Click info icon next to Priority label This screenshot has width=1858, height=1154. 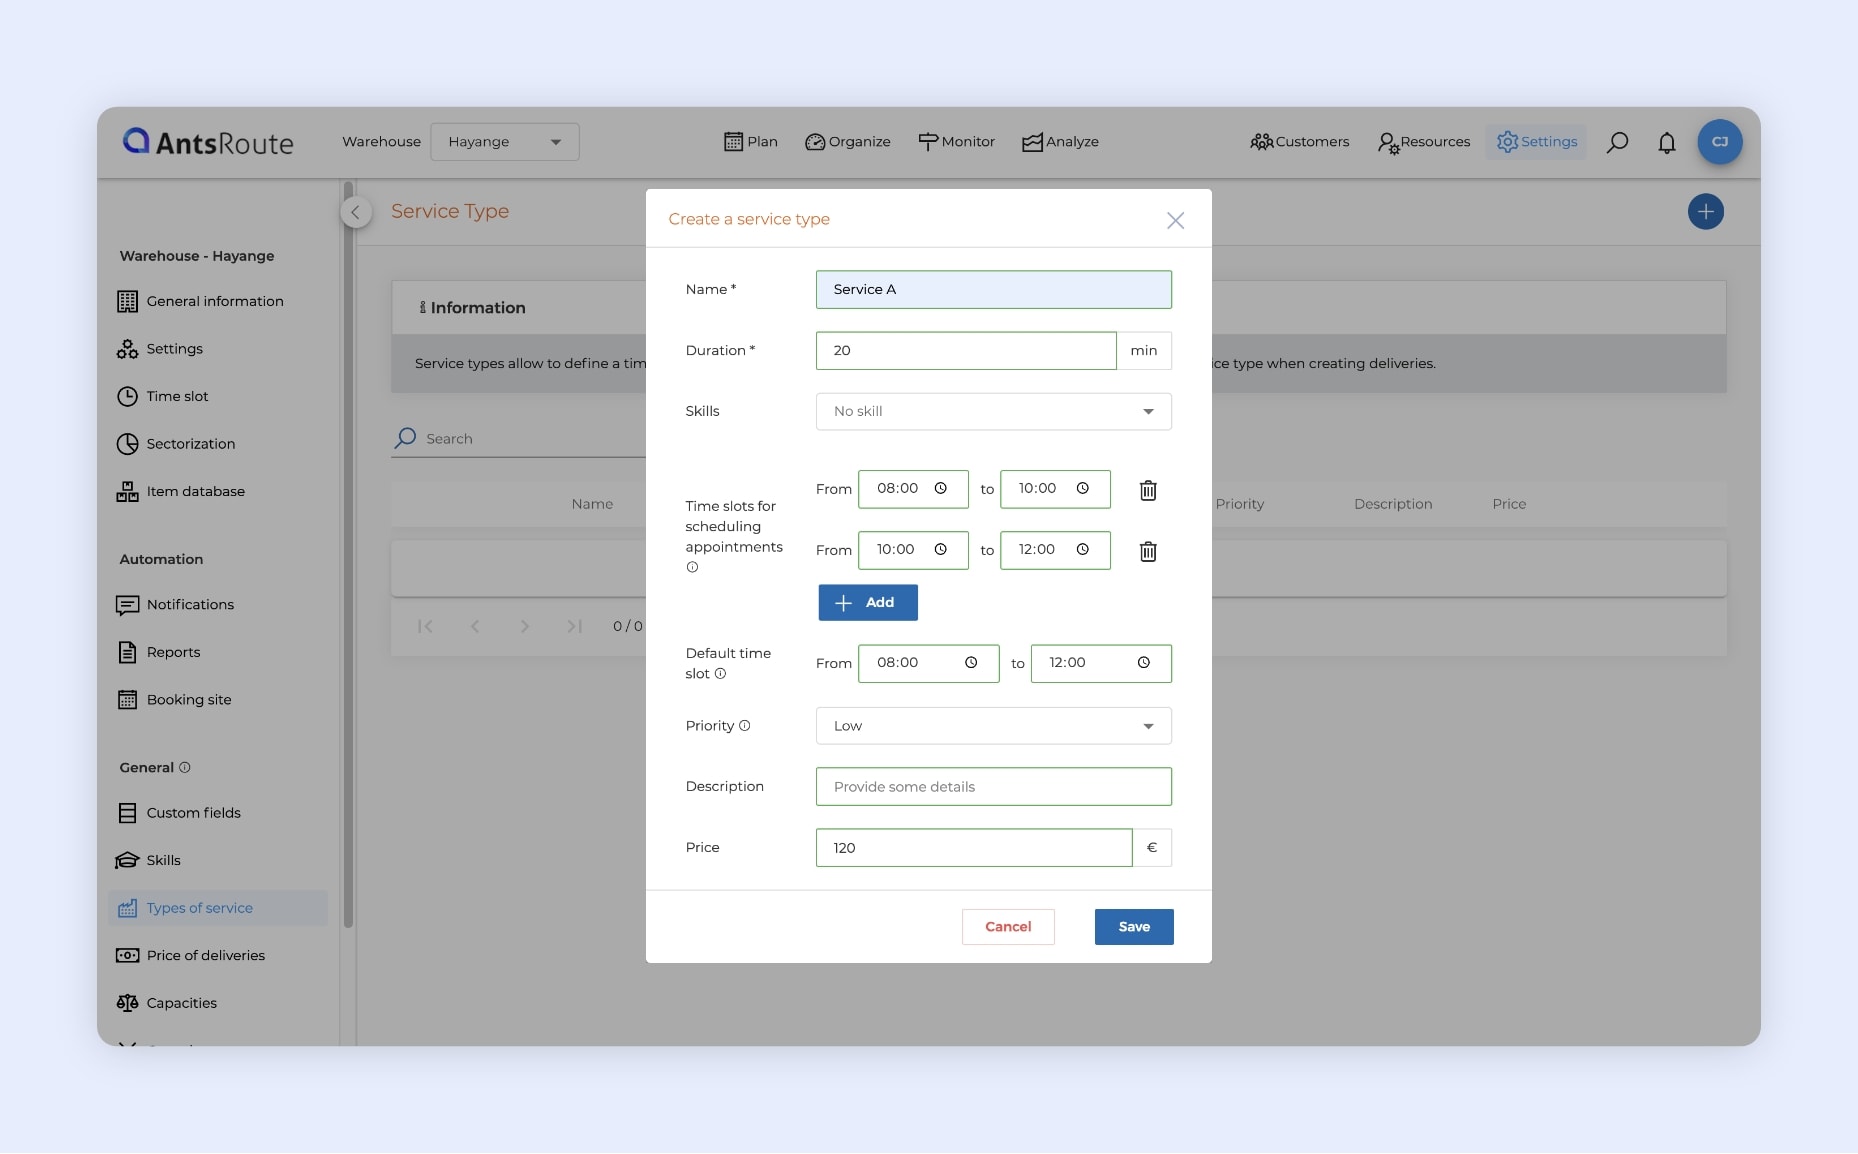pyautogui.click(x=744, y=726)
